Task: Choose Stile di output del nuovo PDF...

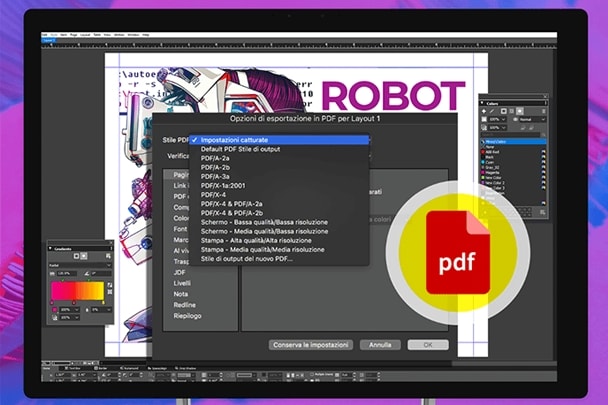Action: (x=280, y=259)
